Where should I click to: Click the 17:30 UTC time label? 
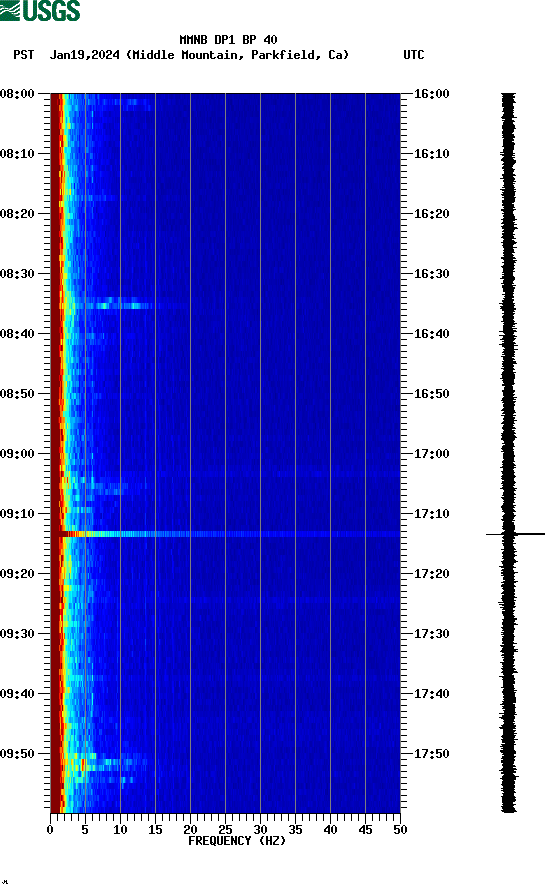coord(431,634)
